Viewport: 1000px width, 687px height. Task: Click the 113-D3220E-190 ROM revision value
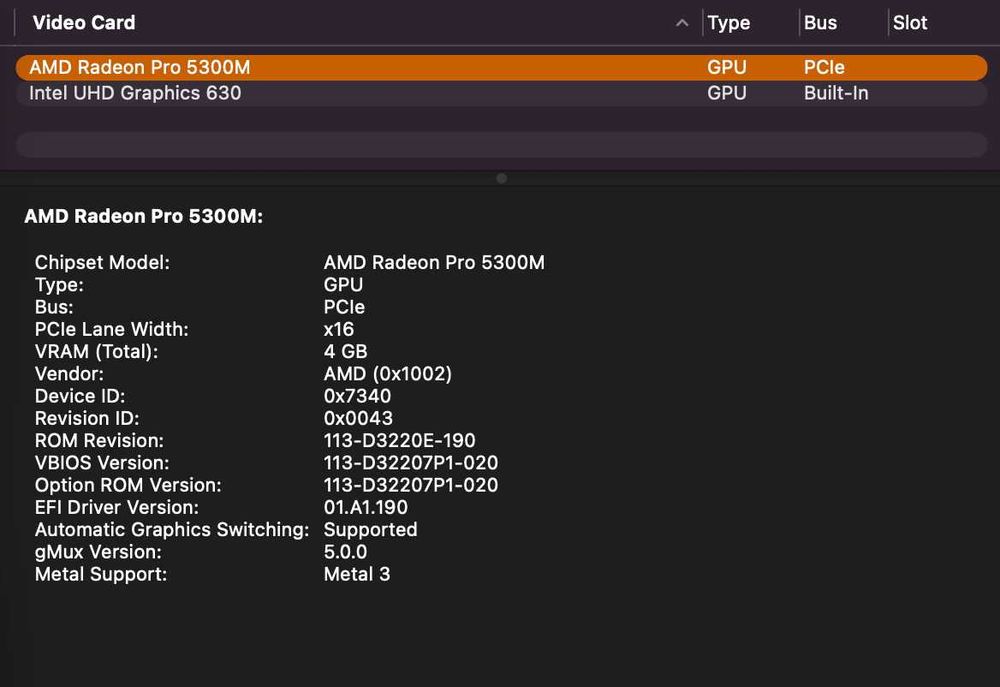399,441
